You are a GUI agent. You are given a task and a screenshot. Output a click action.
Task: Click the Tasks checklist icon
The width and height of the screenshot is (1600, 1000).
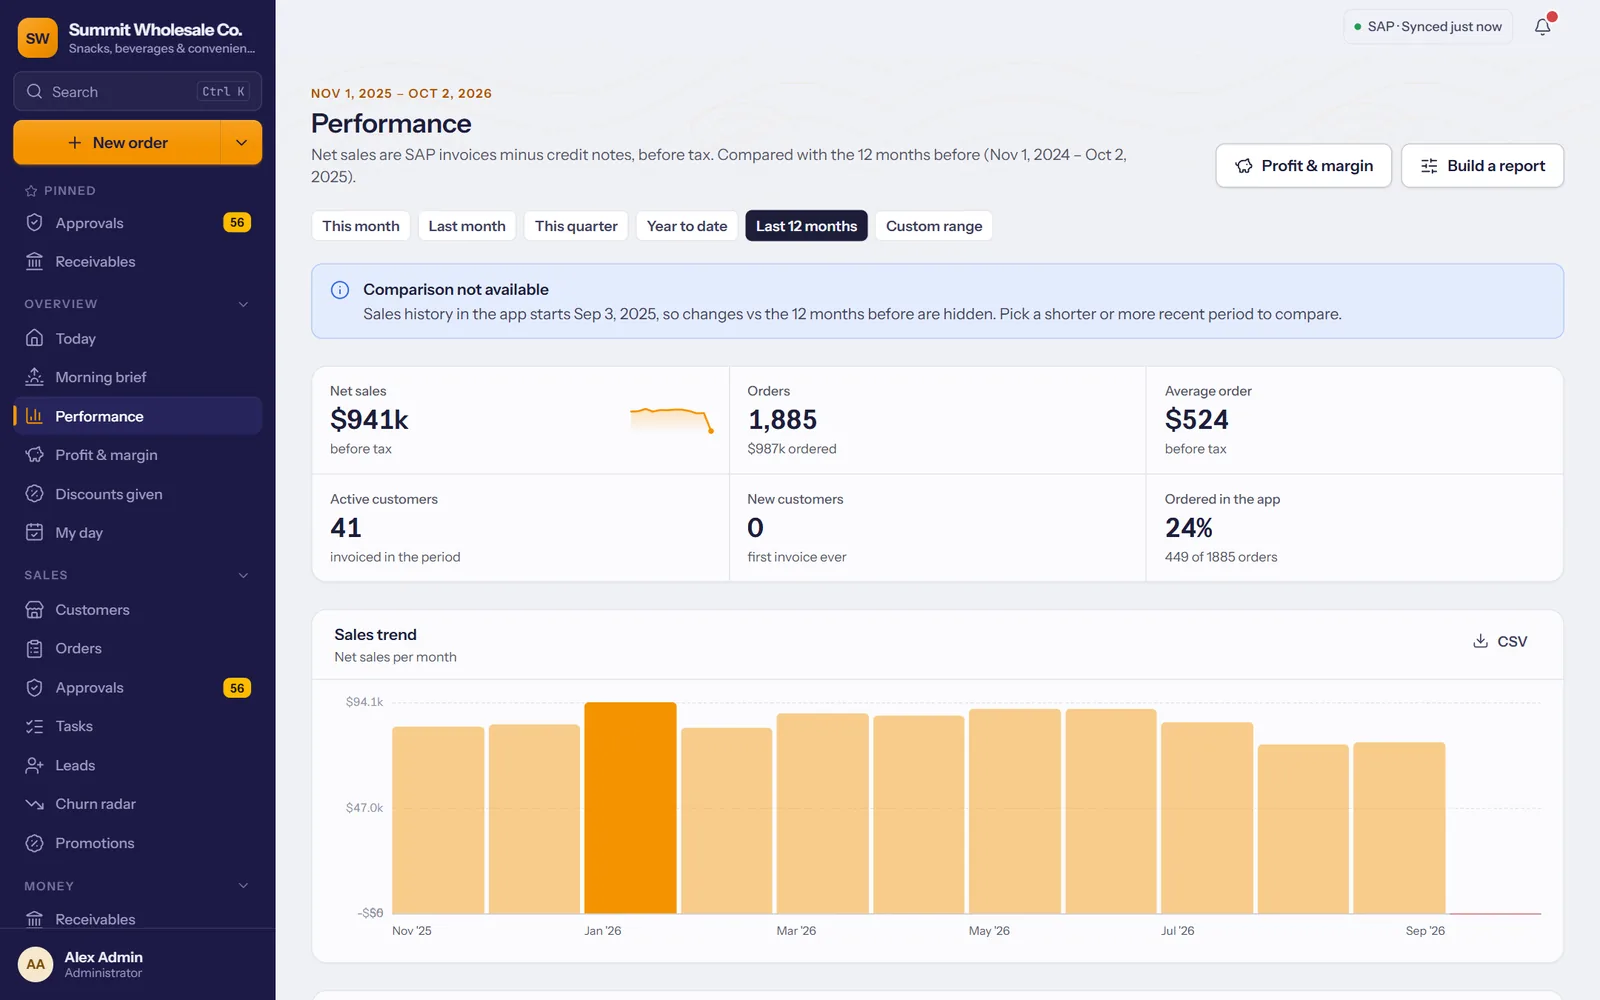click(34, 727)
